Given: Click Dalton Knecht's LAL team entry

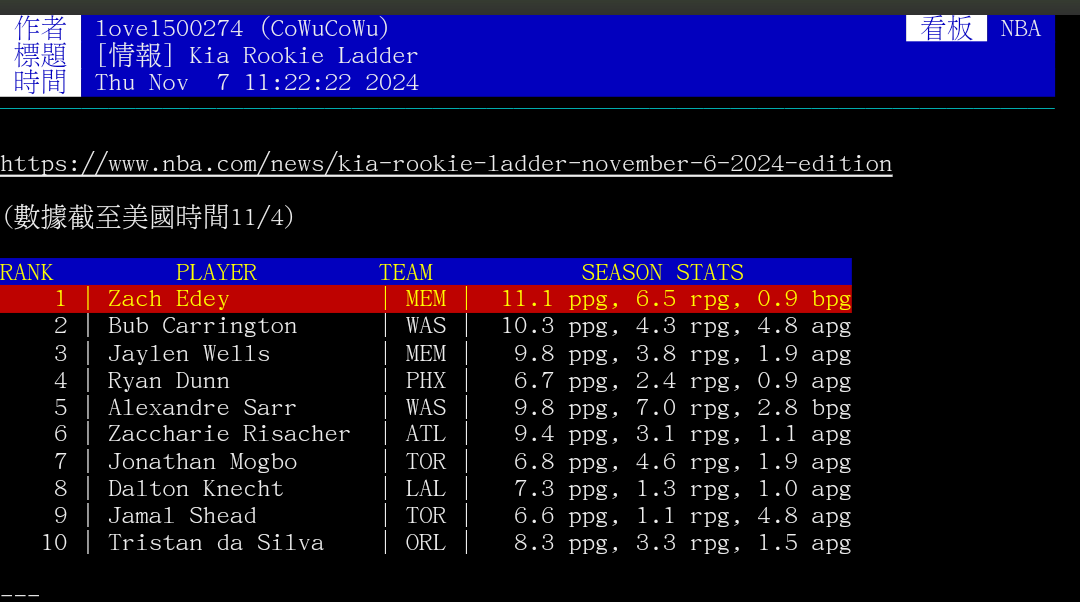Looking at the screenshot, I should (x=426, y=489).
